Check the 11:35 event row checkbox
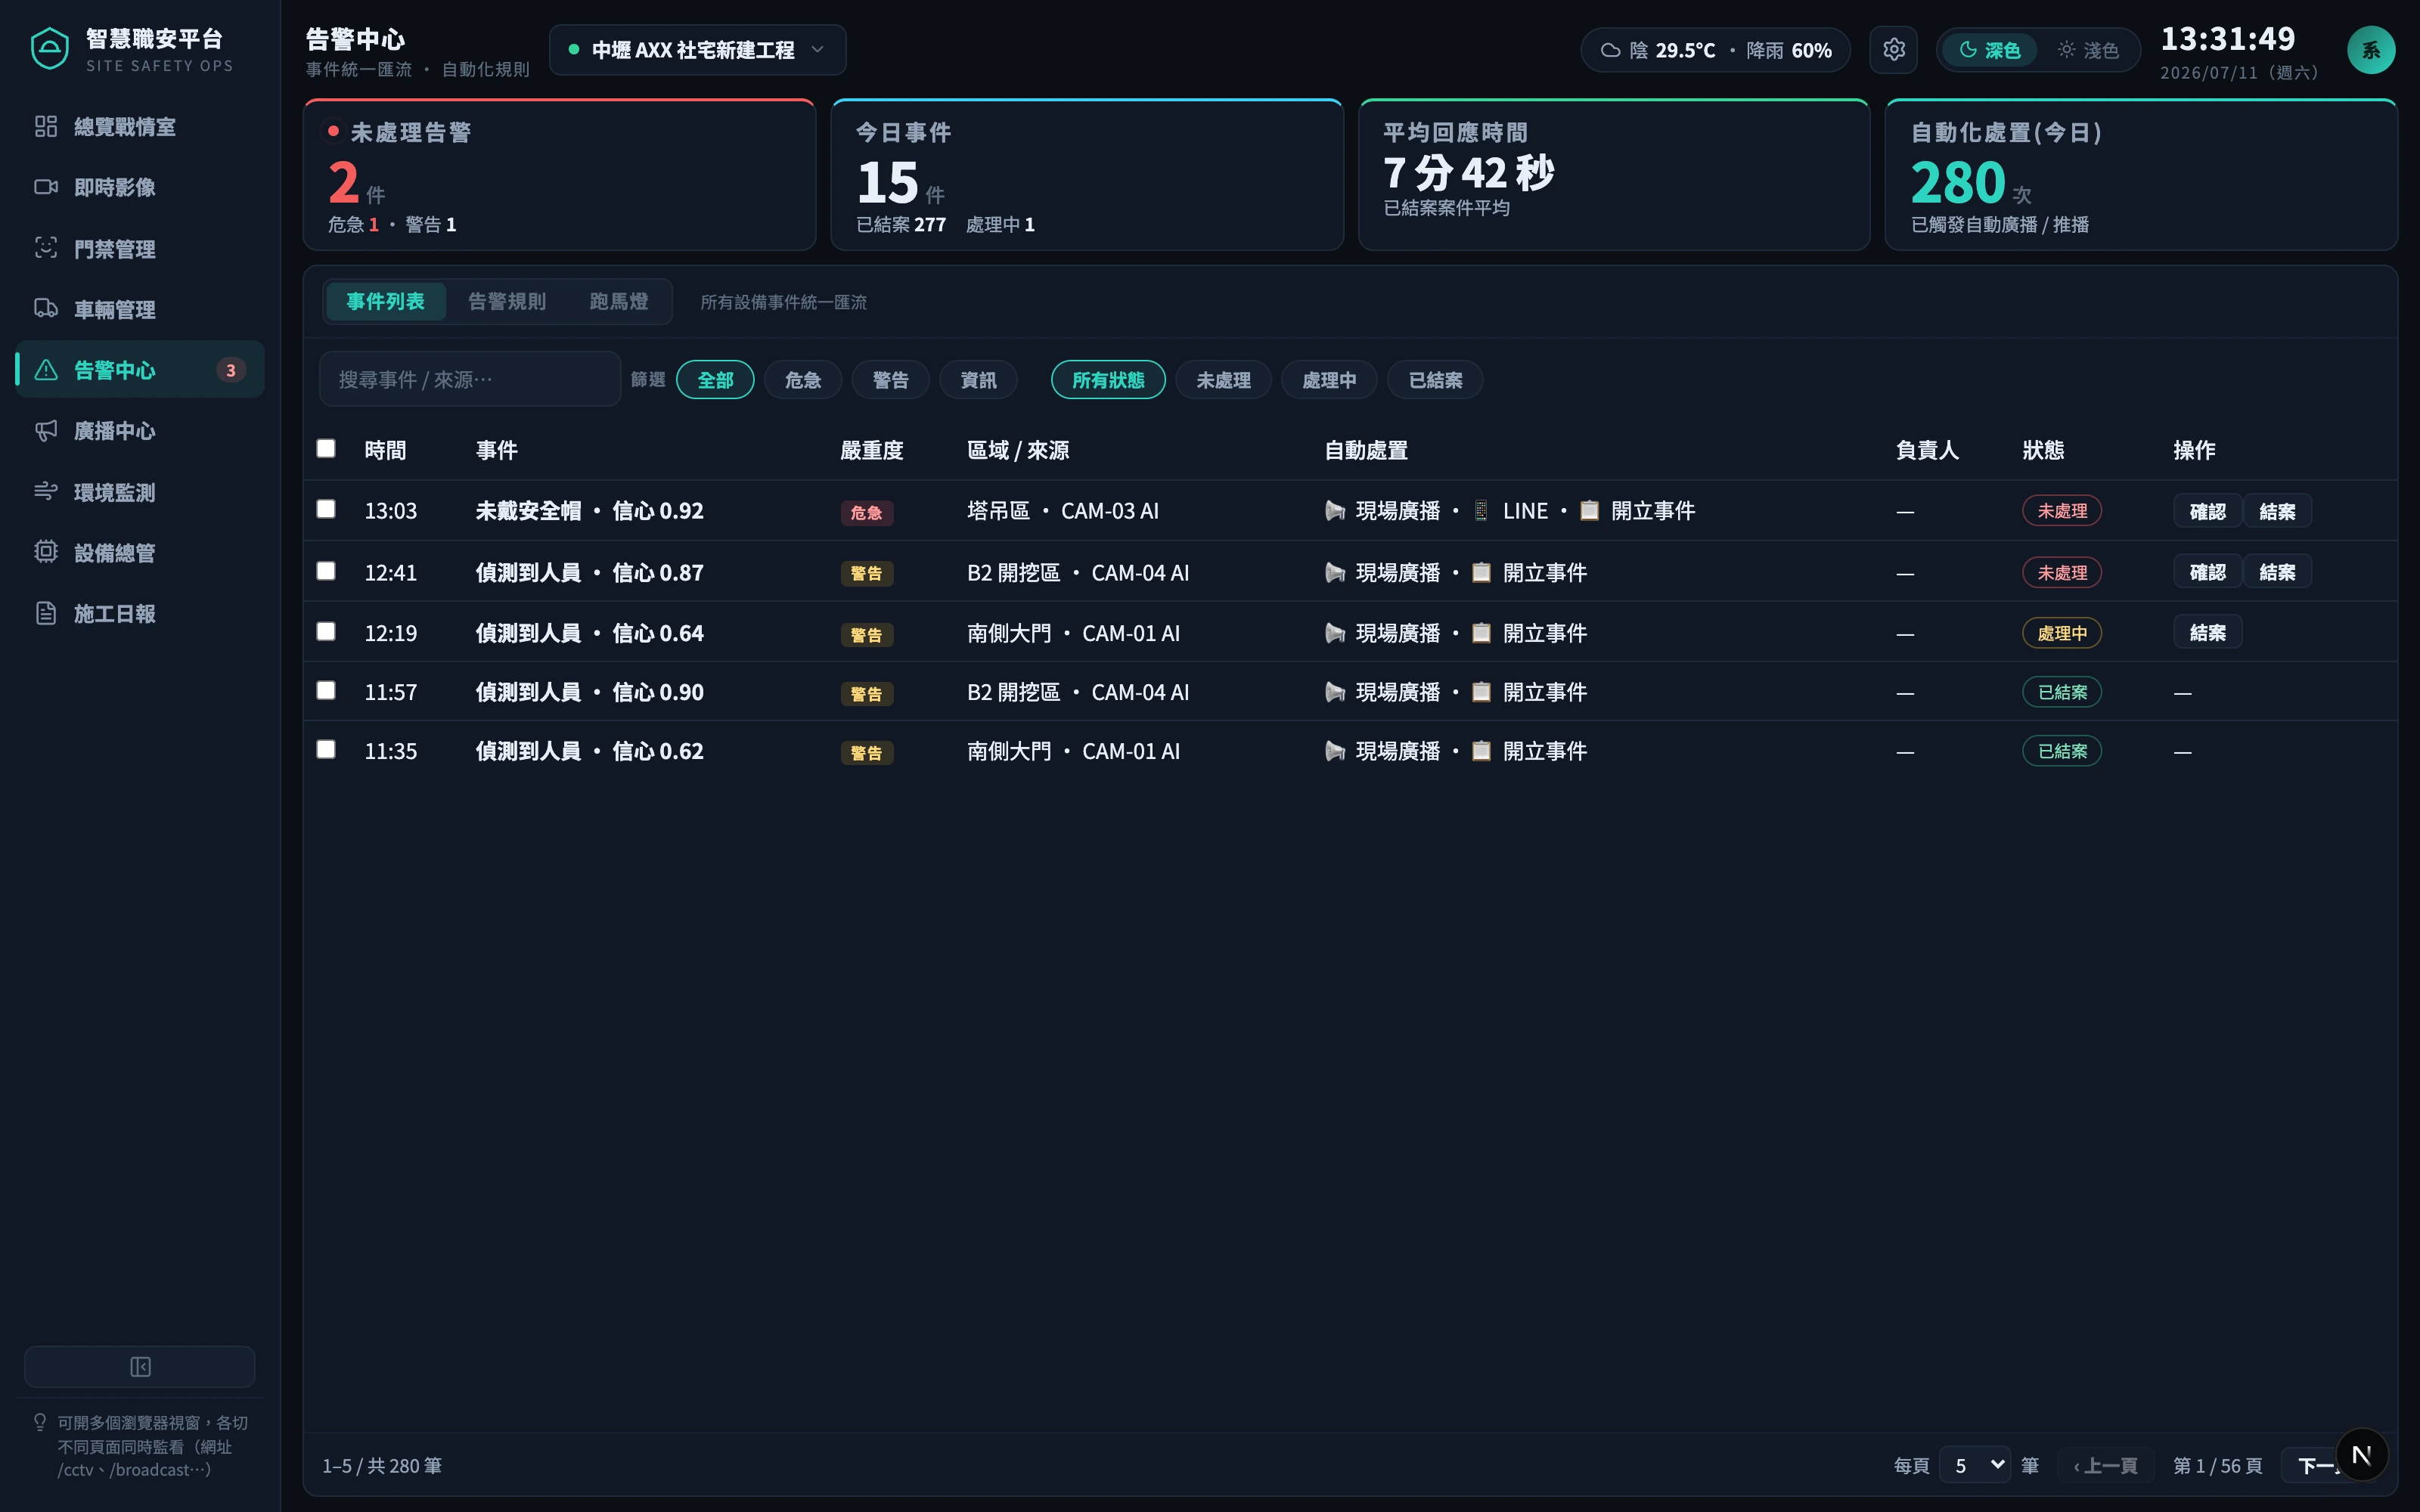2420x1512 pixels. click(326, 749)
